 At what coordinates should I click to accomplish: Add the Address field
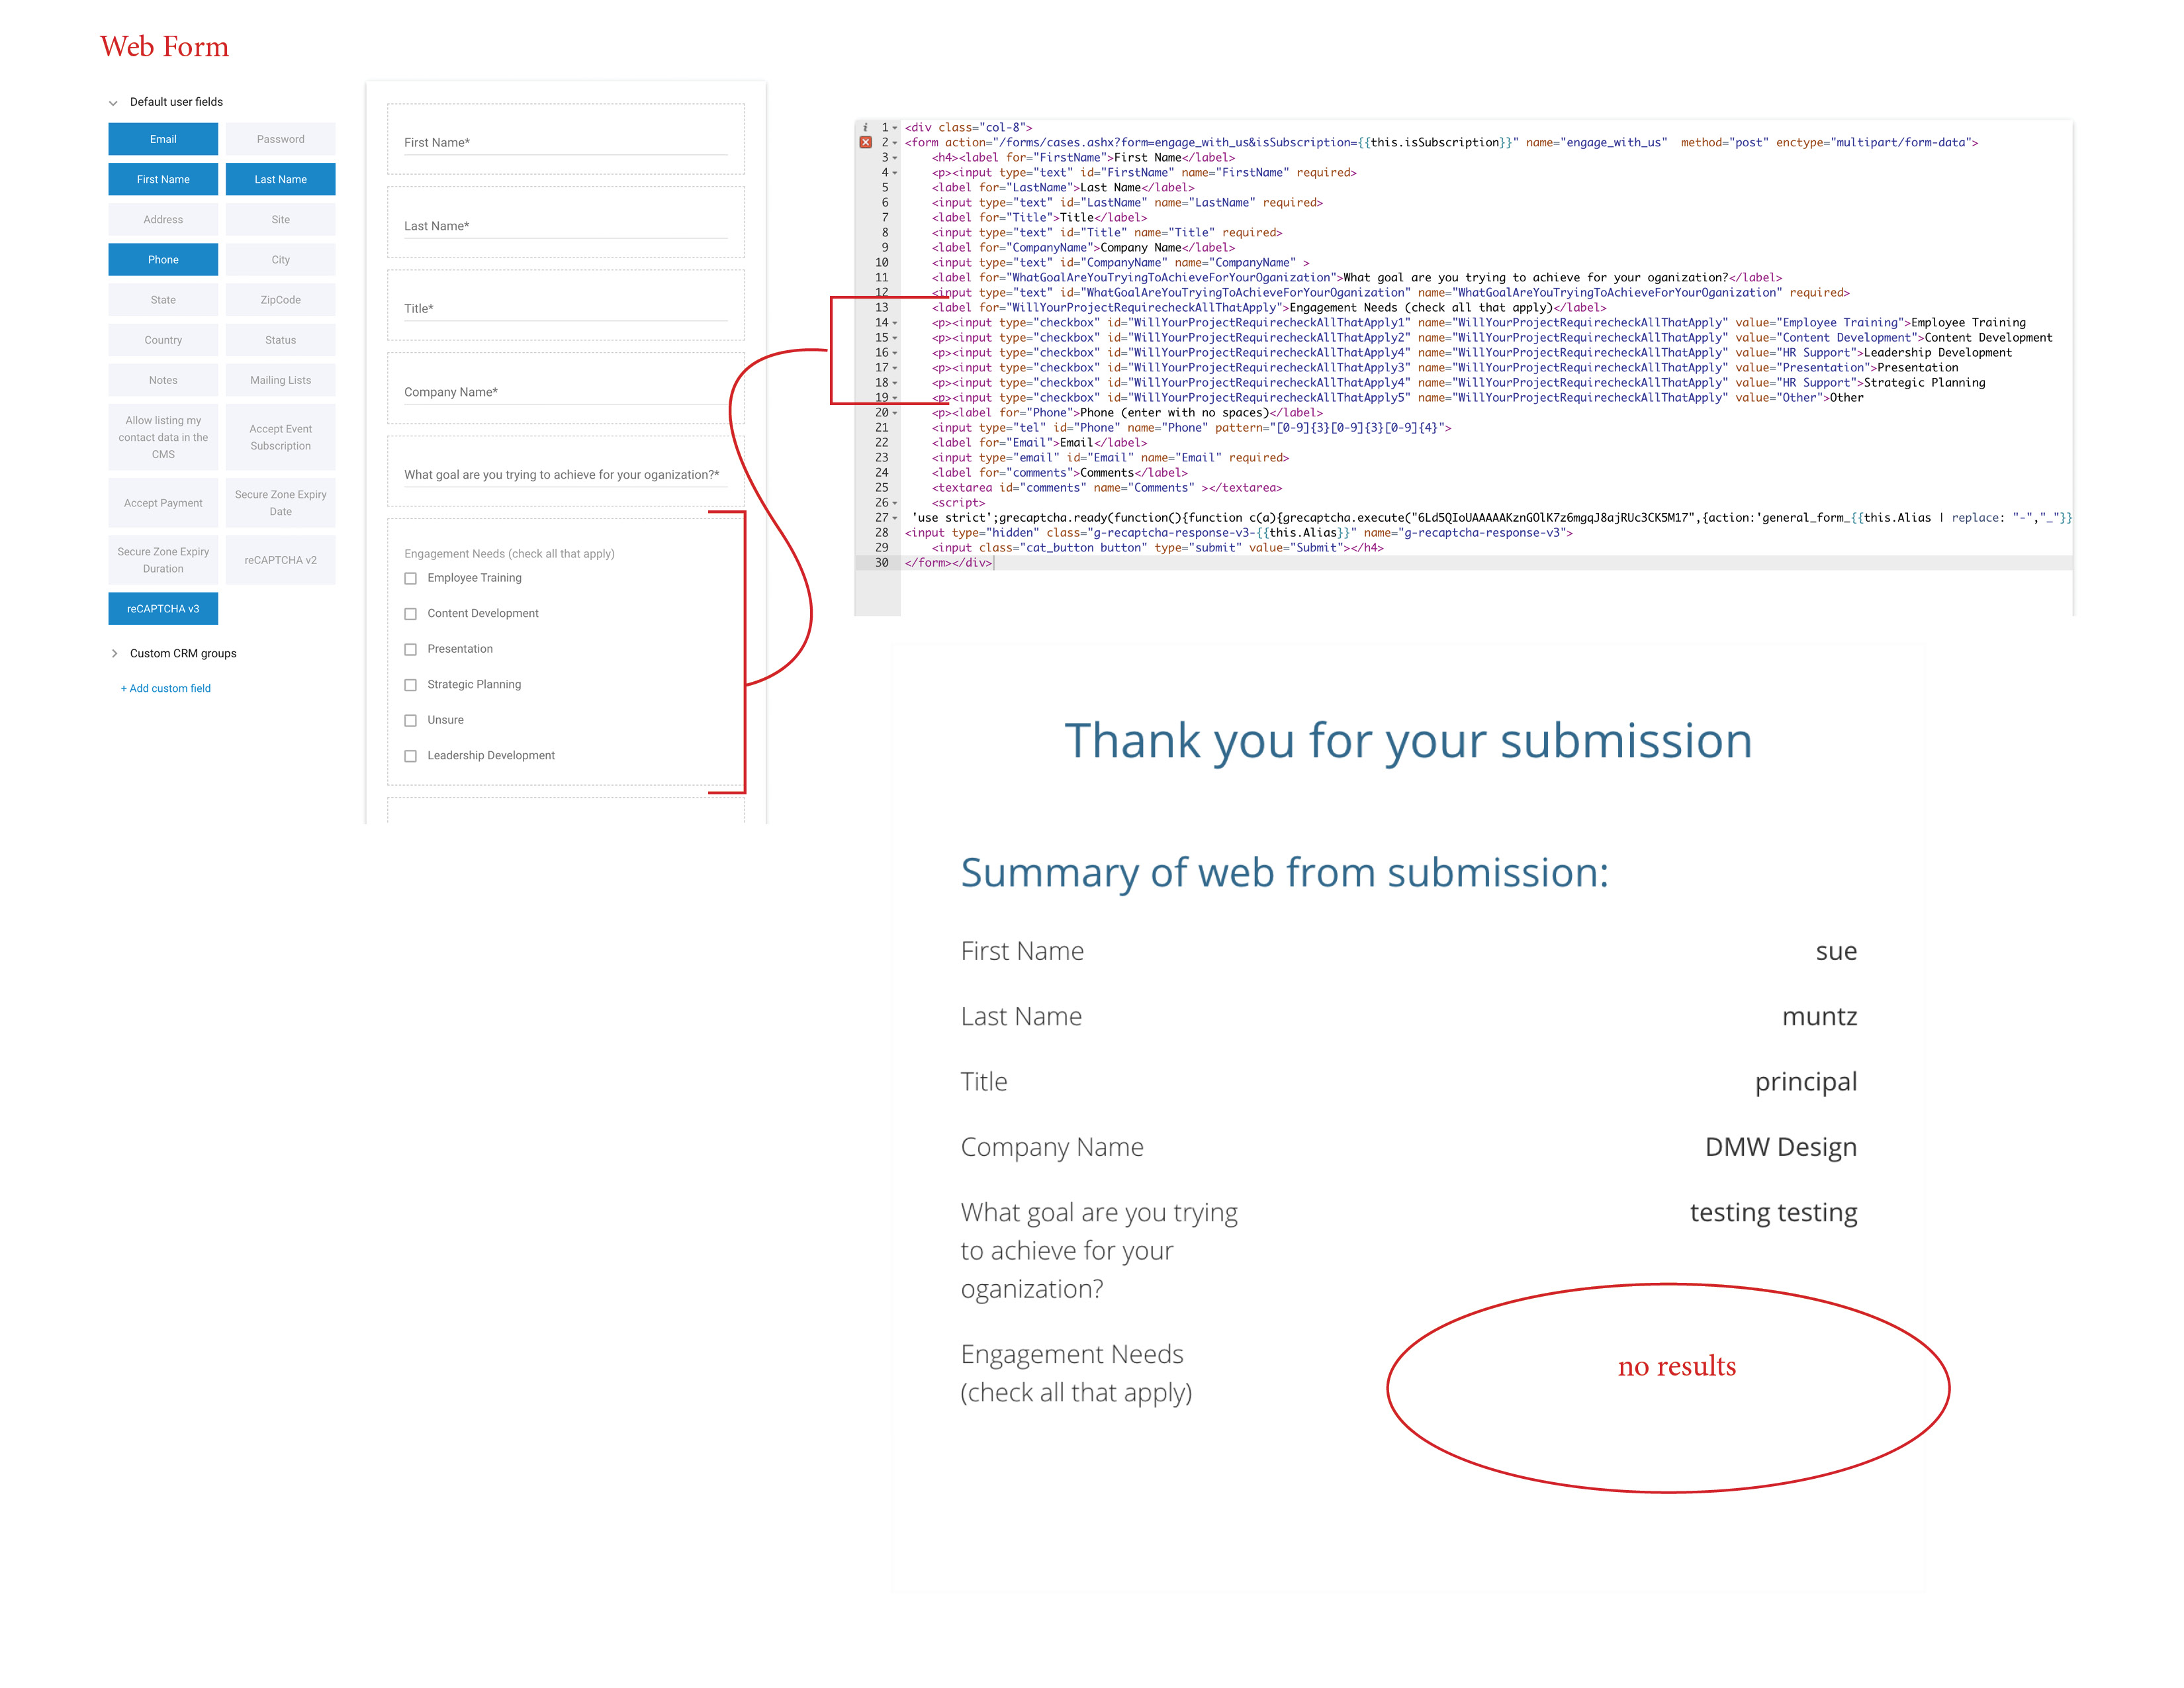163,219
